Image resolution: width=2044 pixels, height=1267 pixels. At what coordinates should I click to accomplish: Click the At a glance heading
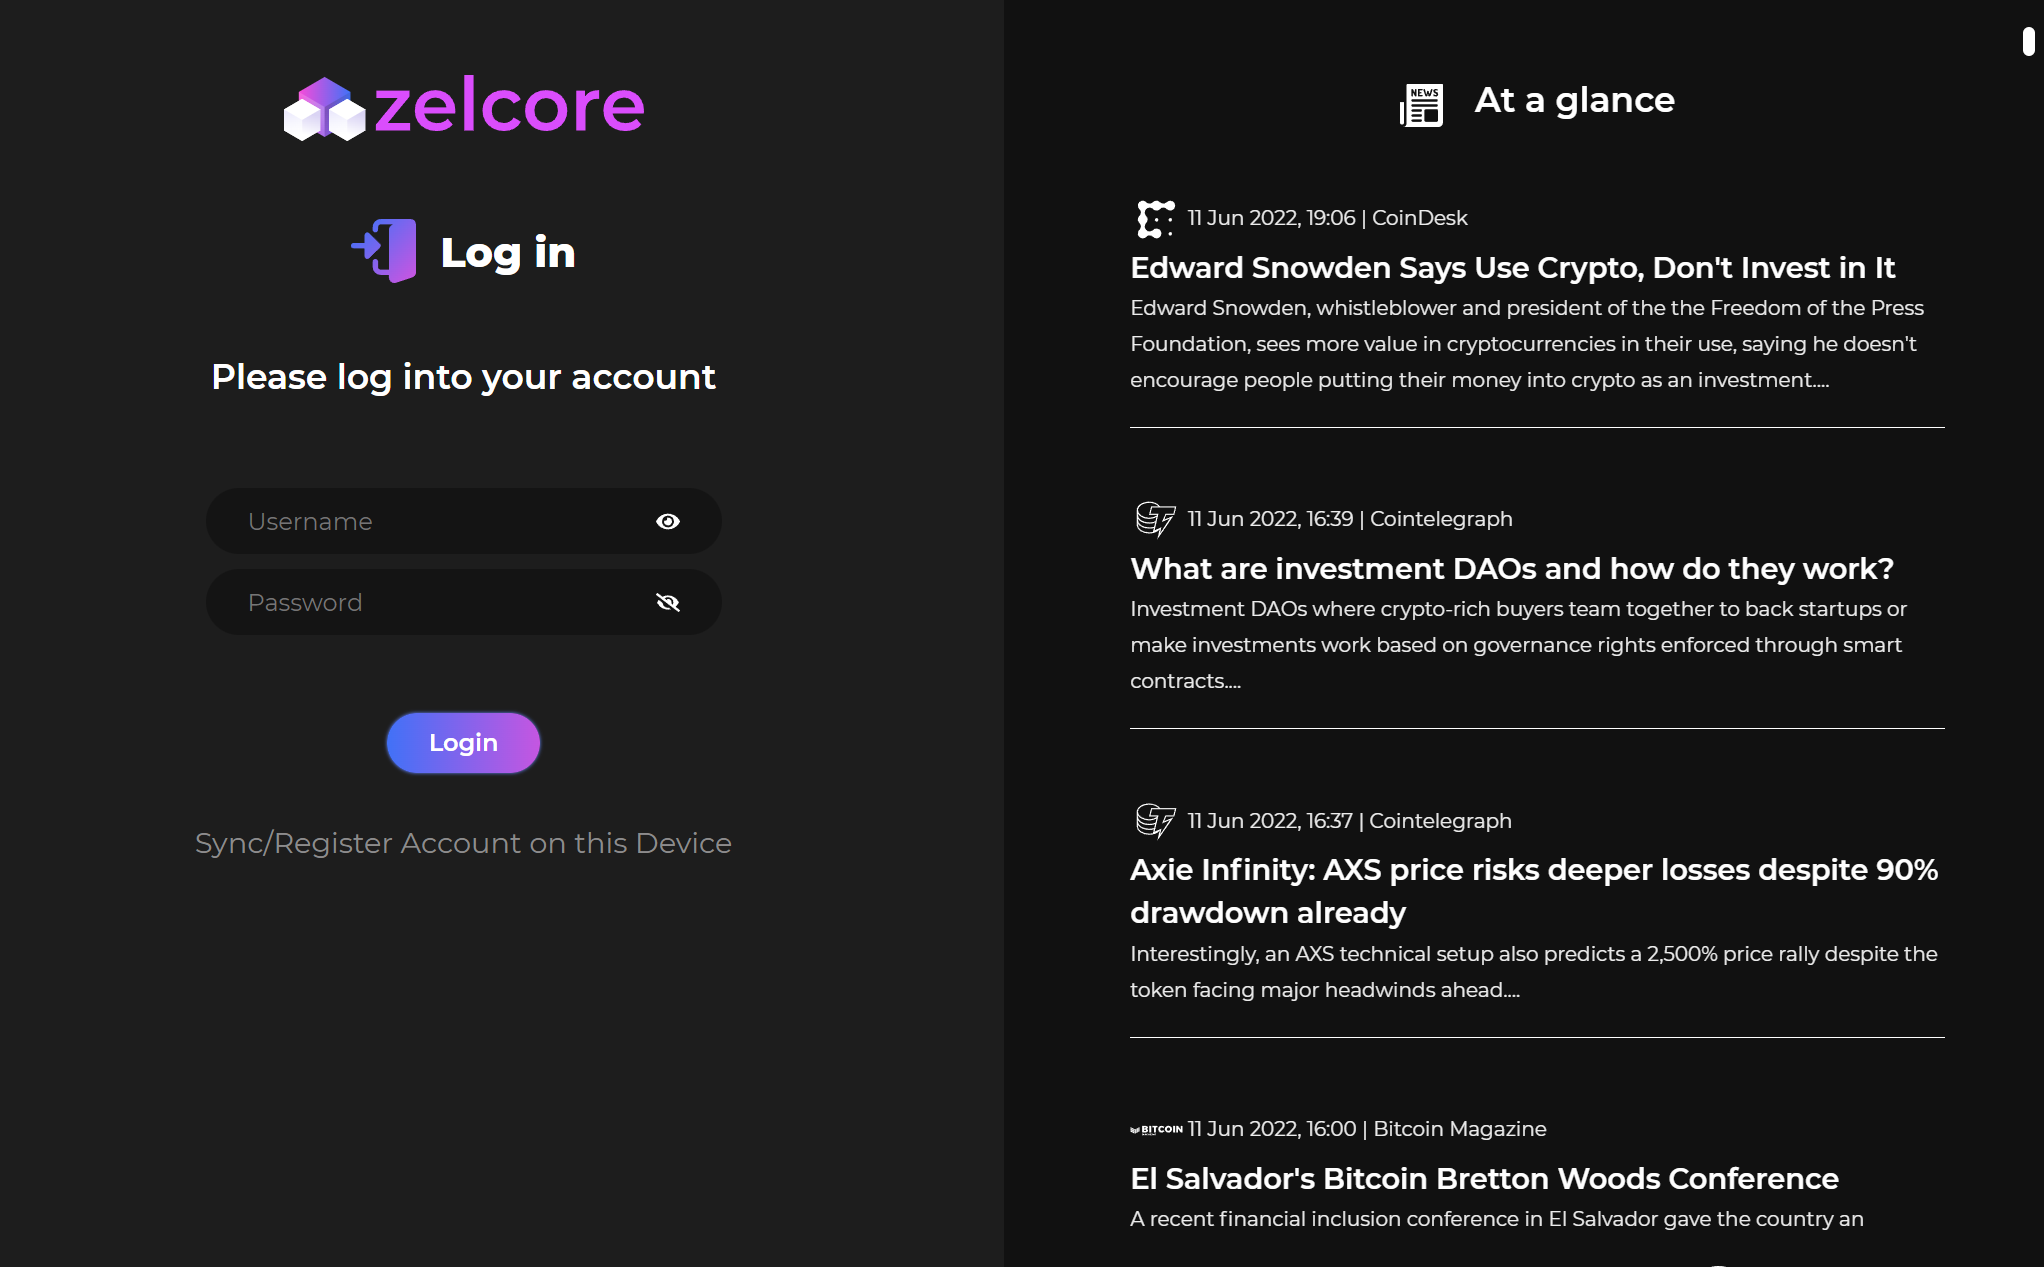click(1574, 100)
